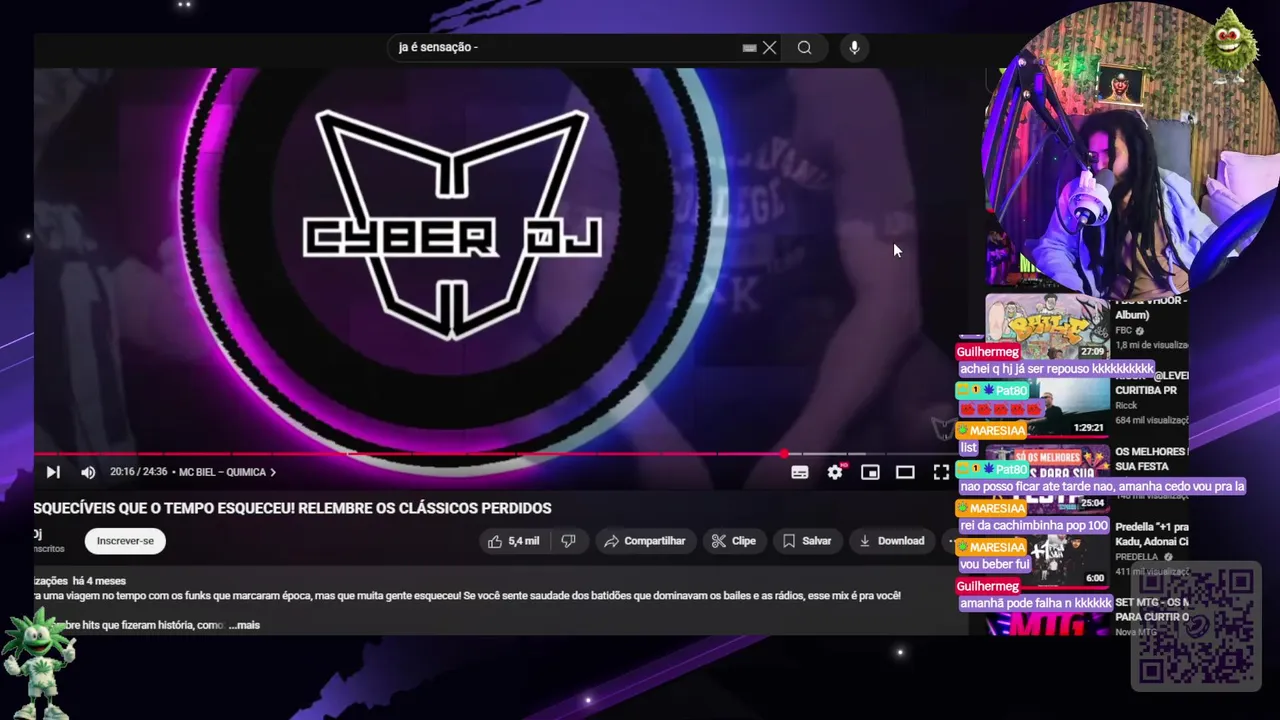Open the 6:00 Predella video thumbnail

[x=1047, y=554]
